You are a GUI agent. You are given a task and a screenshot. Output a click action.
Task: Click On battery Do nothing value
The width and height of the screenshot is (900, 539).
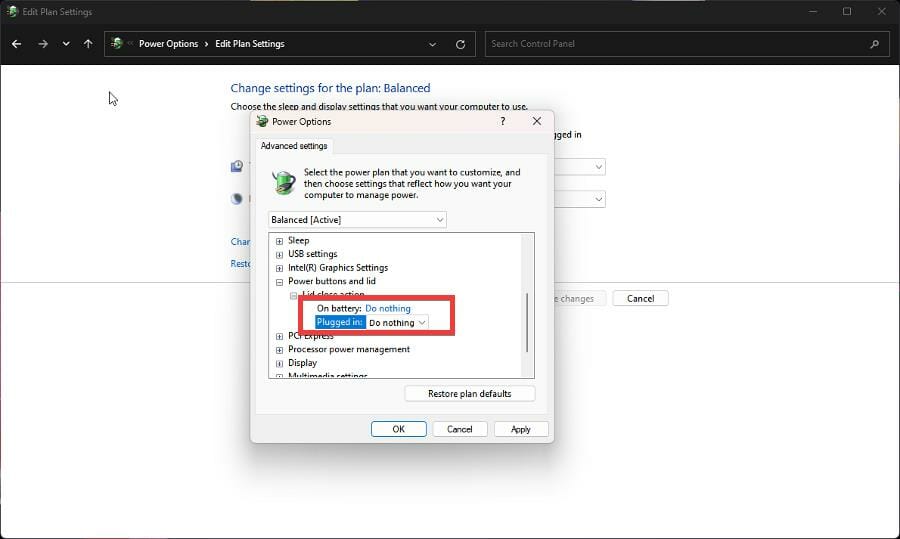pyautogui.click(x=388, y=308)
